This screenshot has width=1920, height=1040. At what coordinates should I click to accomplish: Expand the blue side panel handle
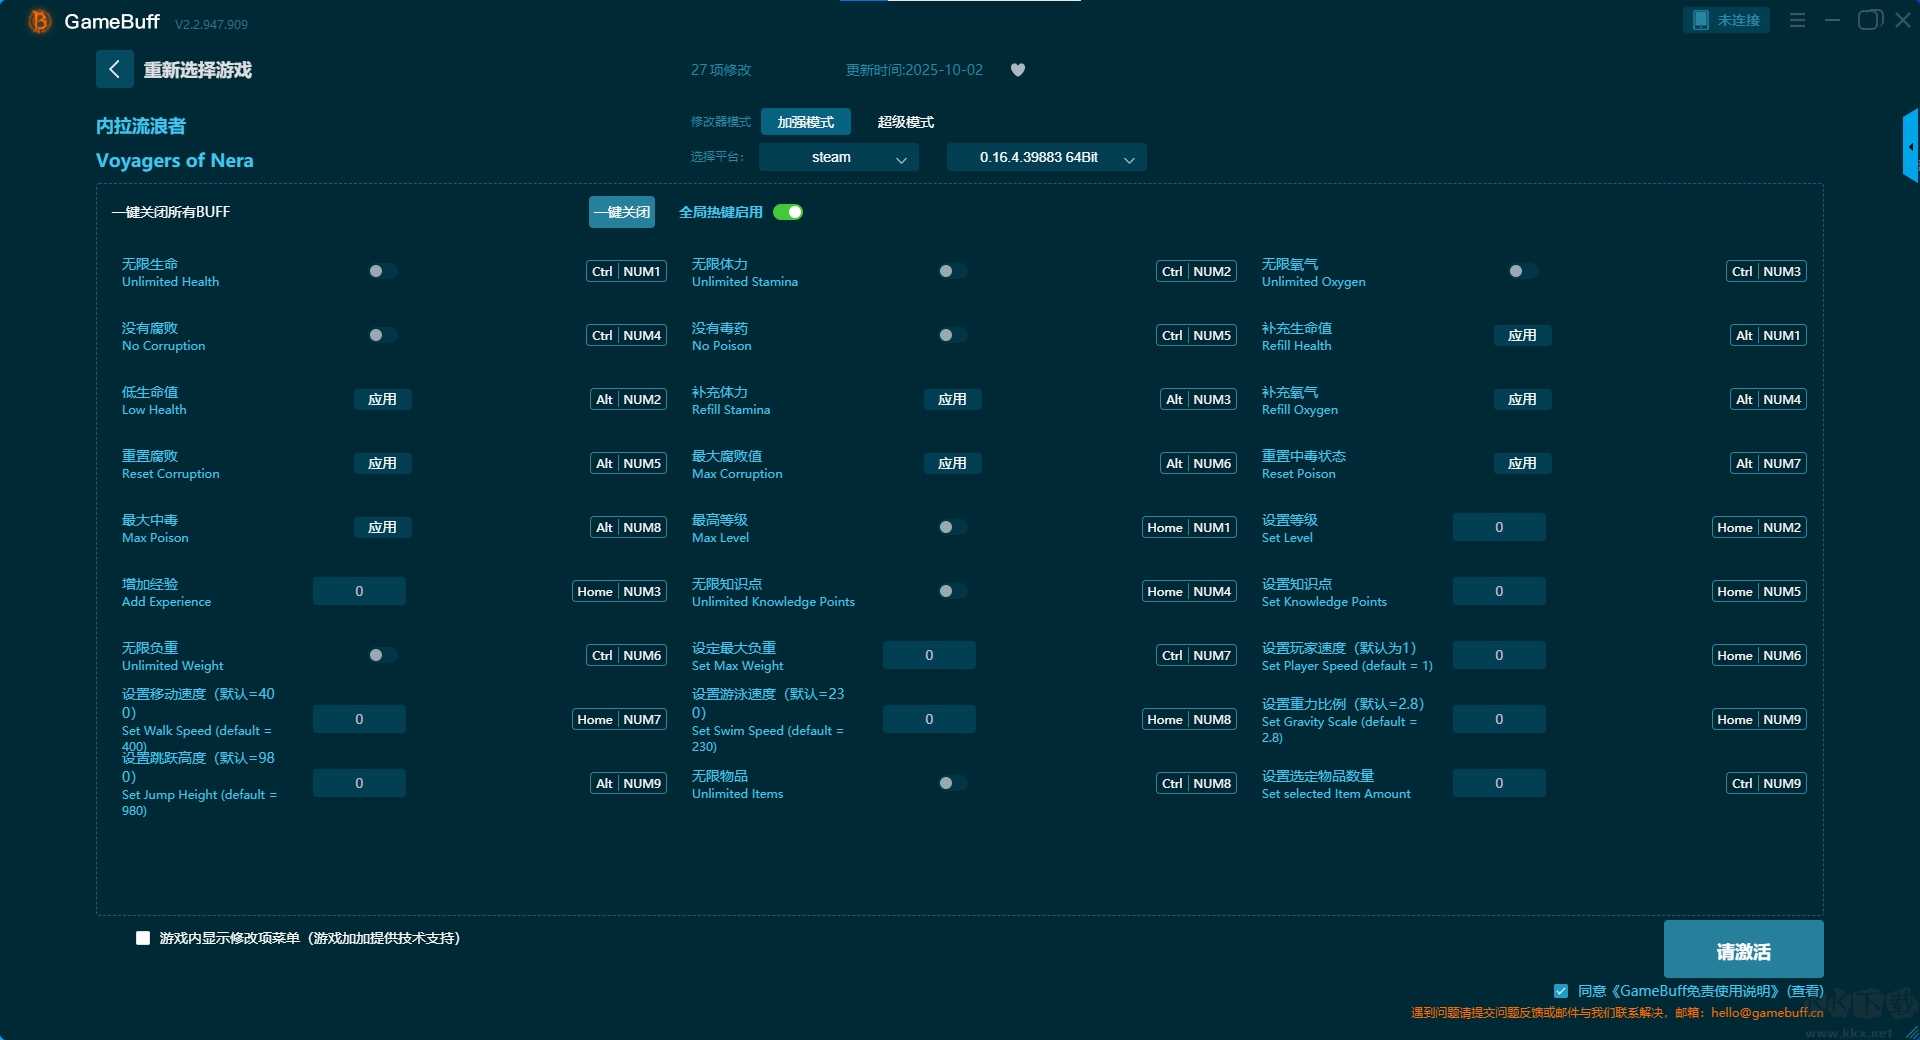click(x=1911, y=146)
